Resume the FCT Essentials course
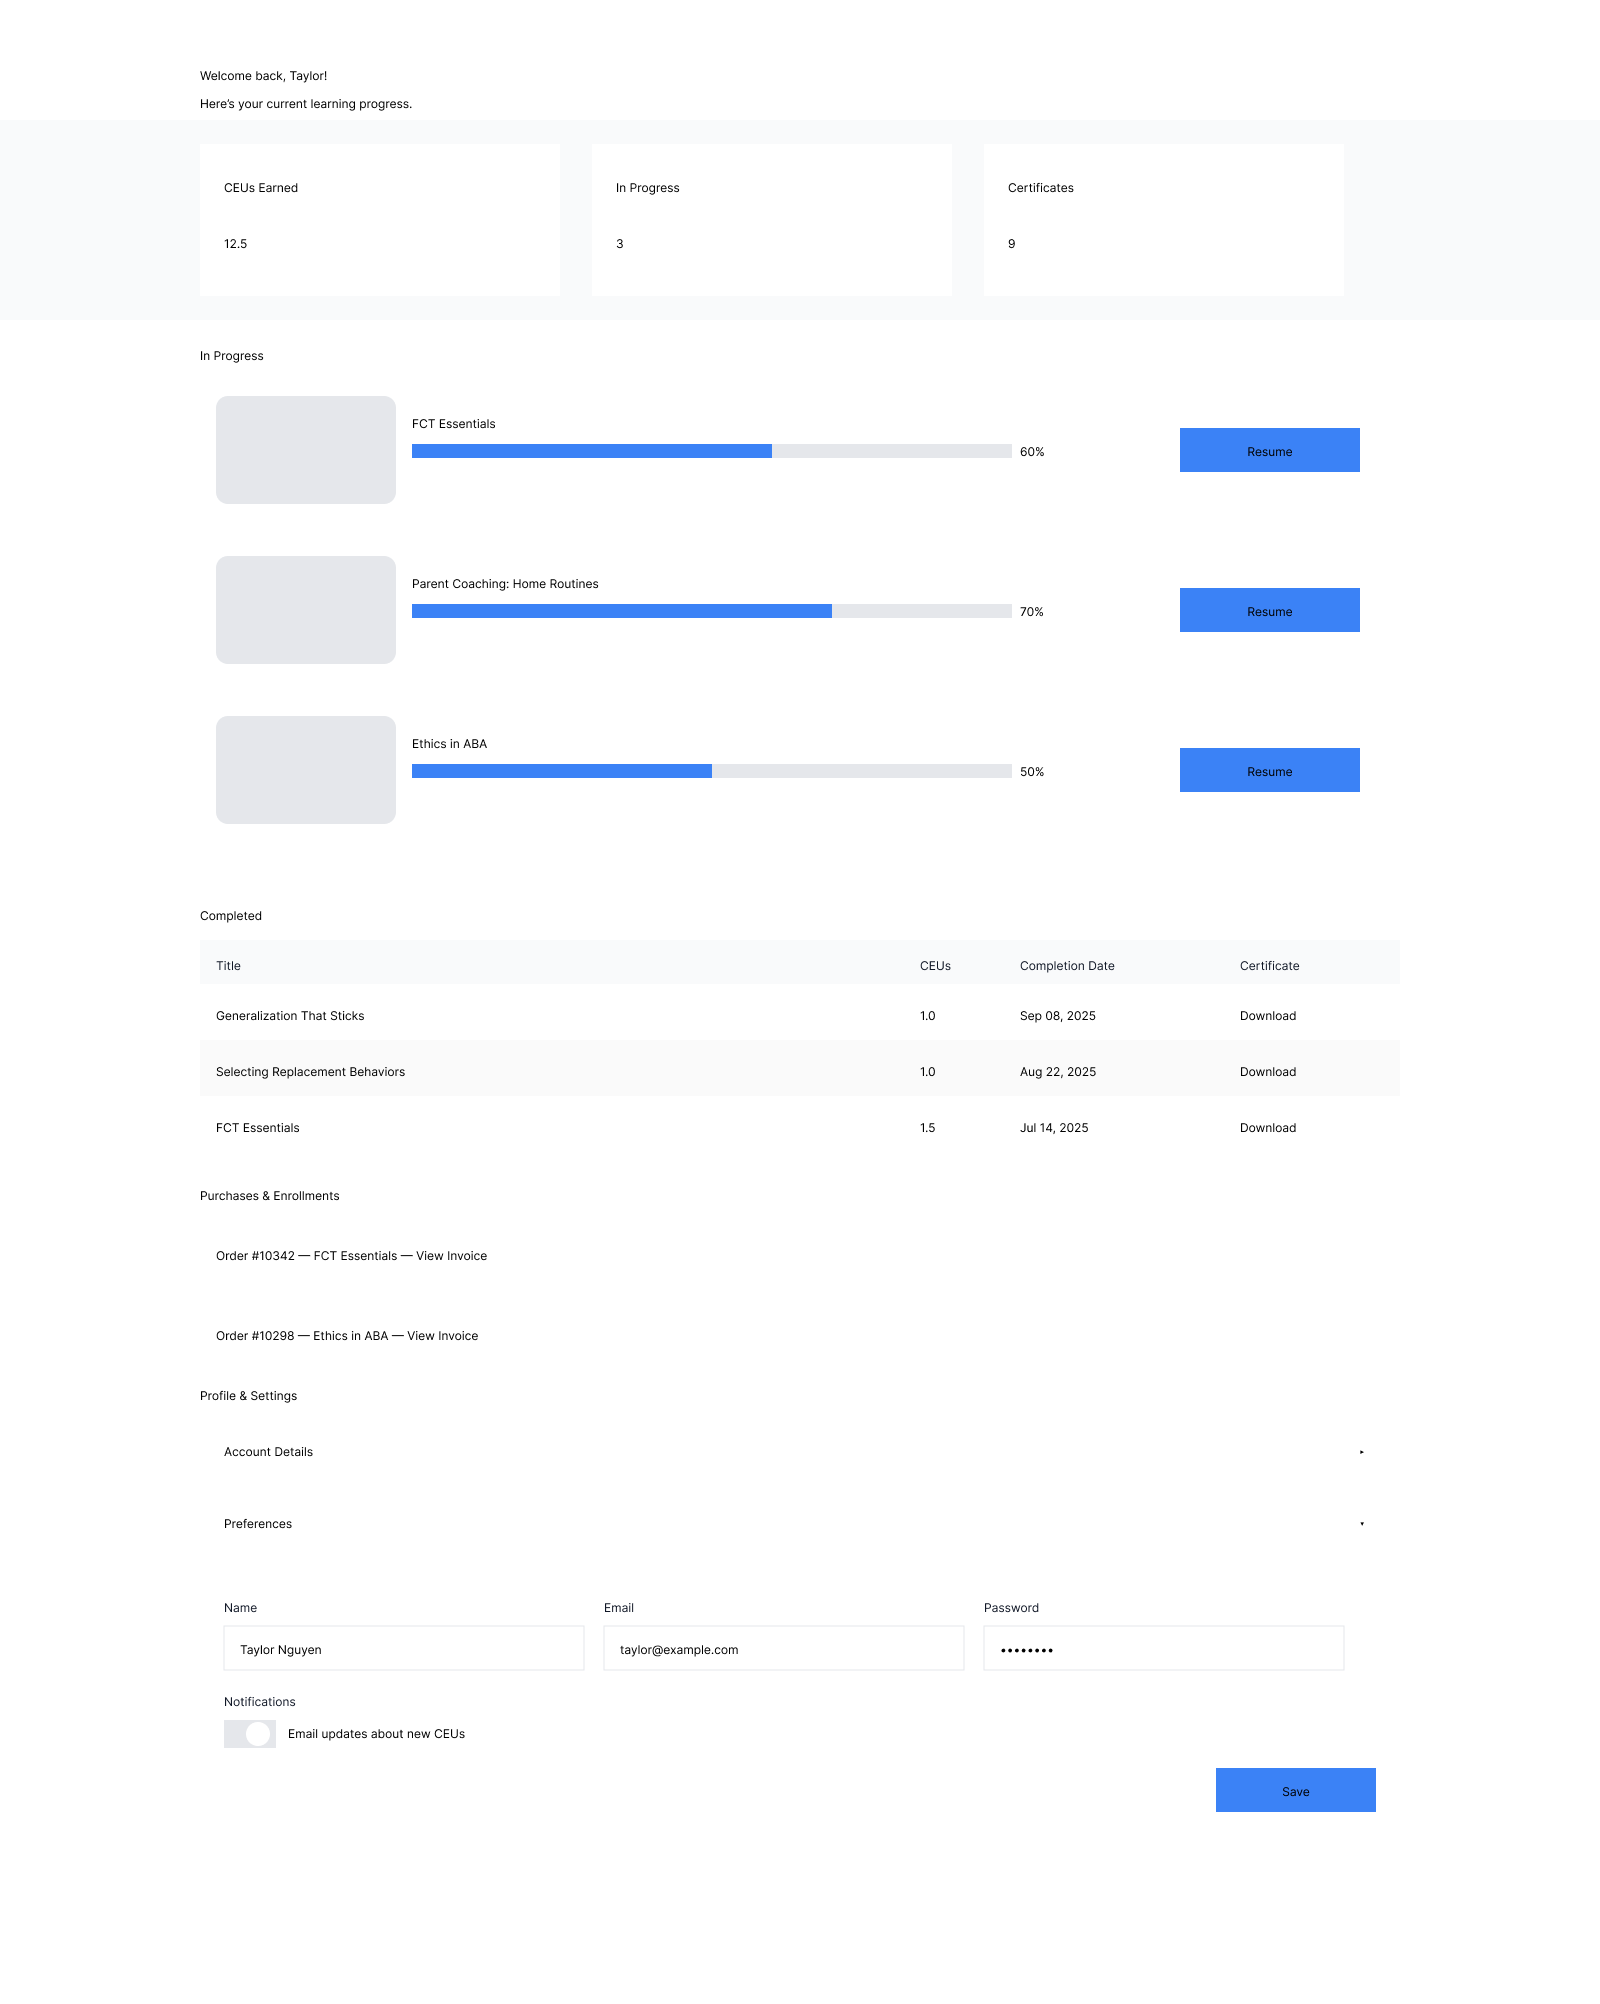This screenshot has width=1600, height=2004. 1269,450
